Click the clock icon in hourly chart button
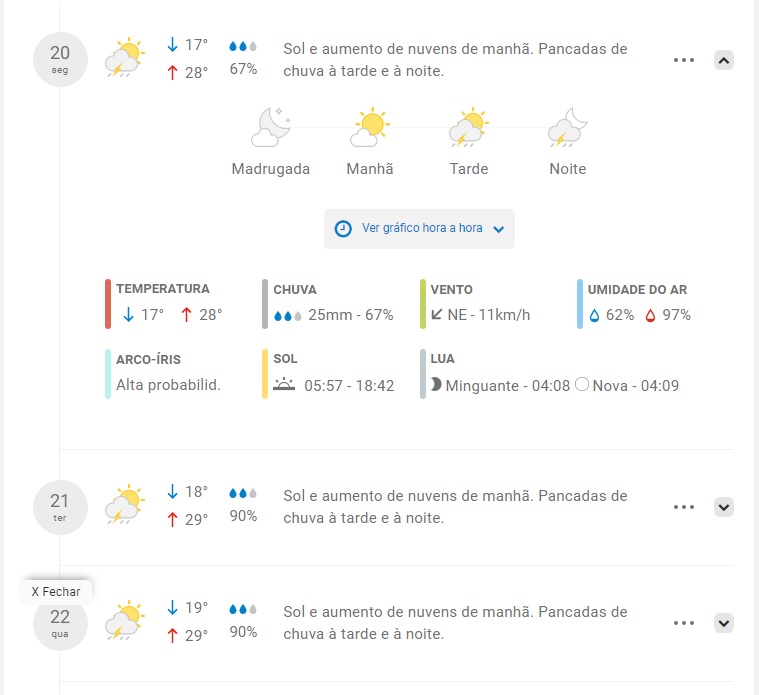This screenshot has width=759, height=695. (343, 228)
